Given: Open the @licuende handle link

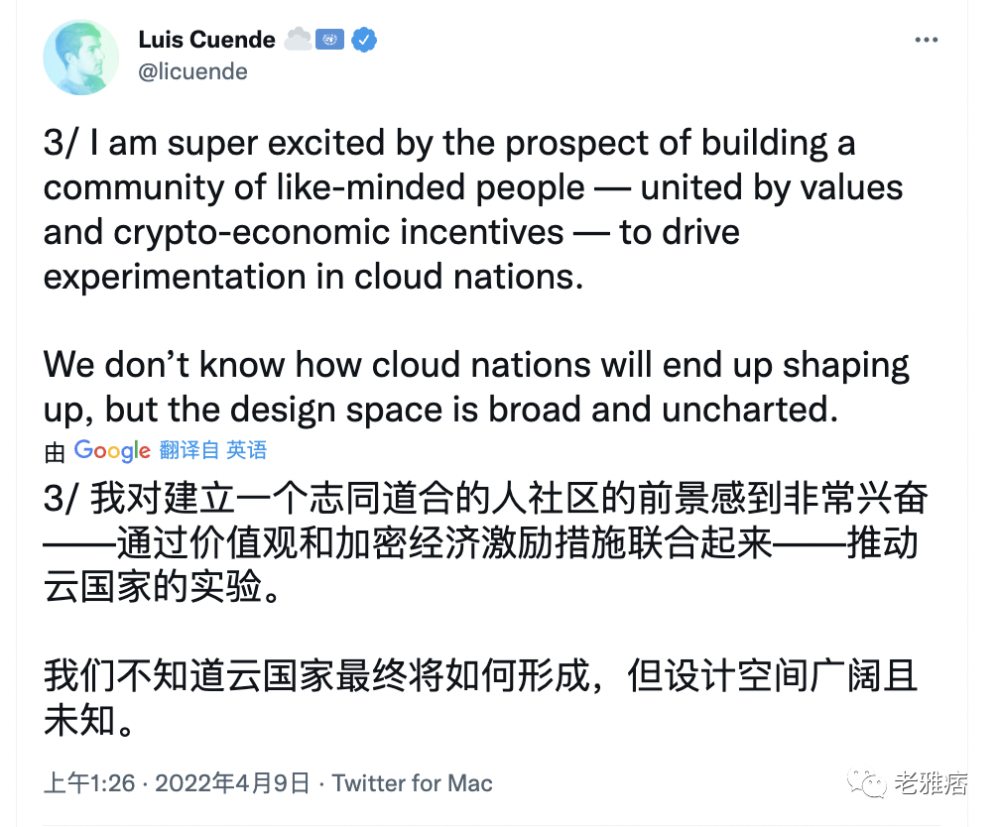Looking at the screenshot, I should [x=193, y=72].
